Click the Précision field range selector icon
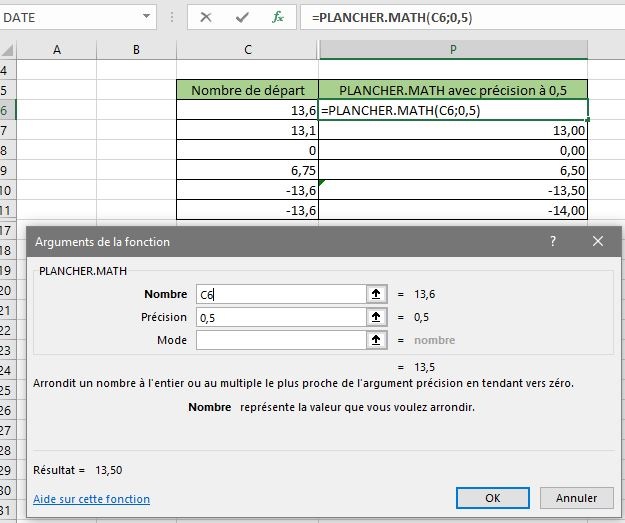 376,317
